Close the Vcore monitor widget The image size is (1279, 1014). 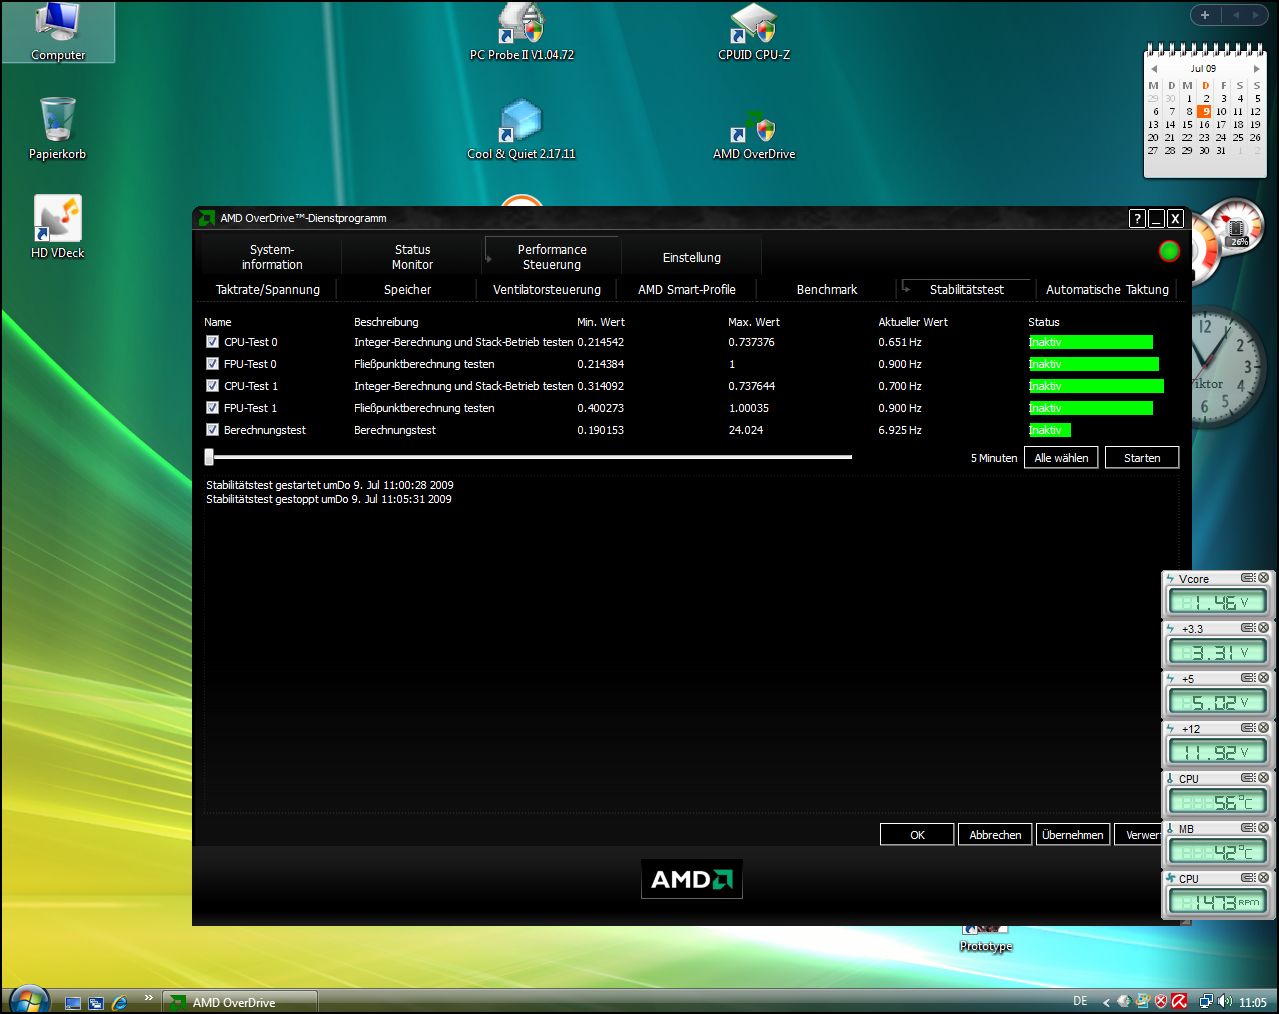pos(1263,578)
